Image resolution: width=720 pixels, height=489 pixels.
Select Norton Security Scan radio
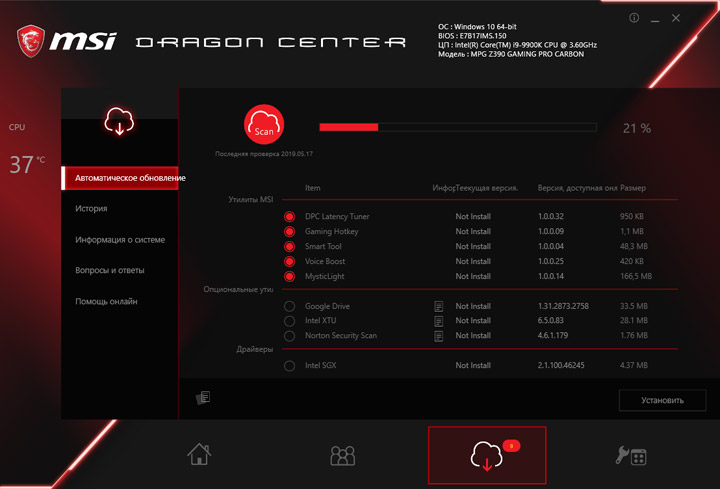pyautogui.click(x=289, y=336)
